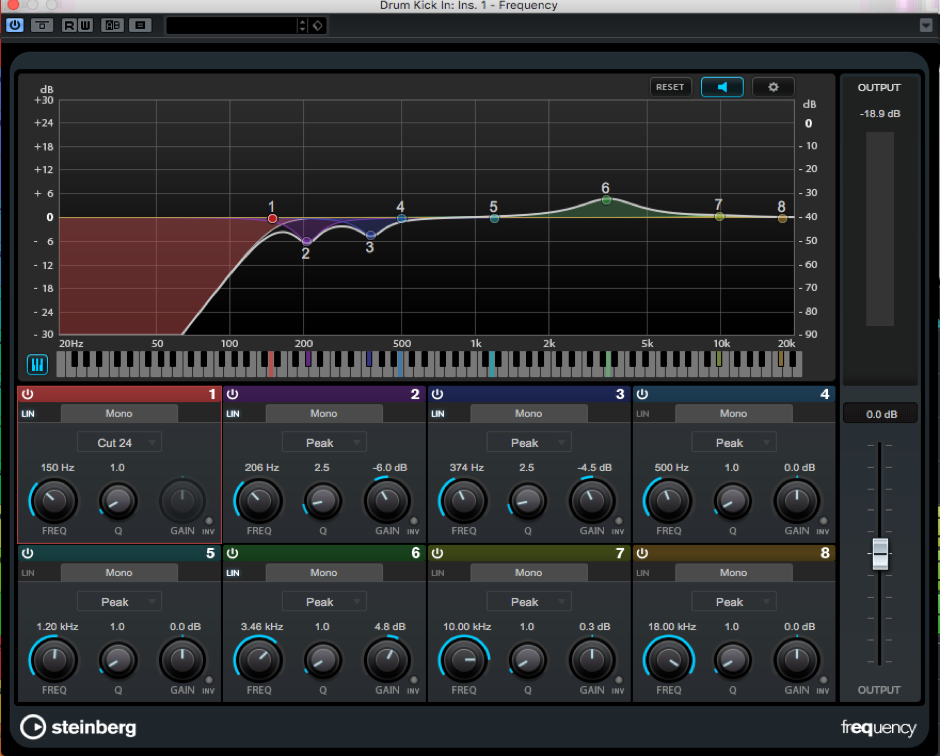Toggle the Auto Listen speaker icon
The width and height of the screenshot is (940, 756).
[721, 87]
